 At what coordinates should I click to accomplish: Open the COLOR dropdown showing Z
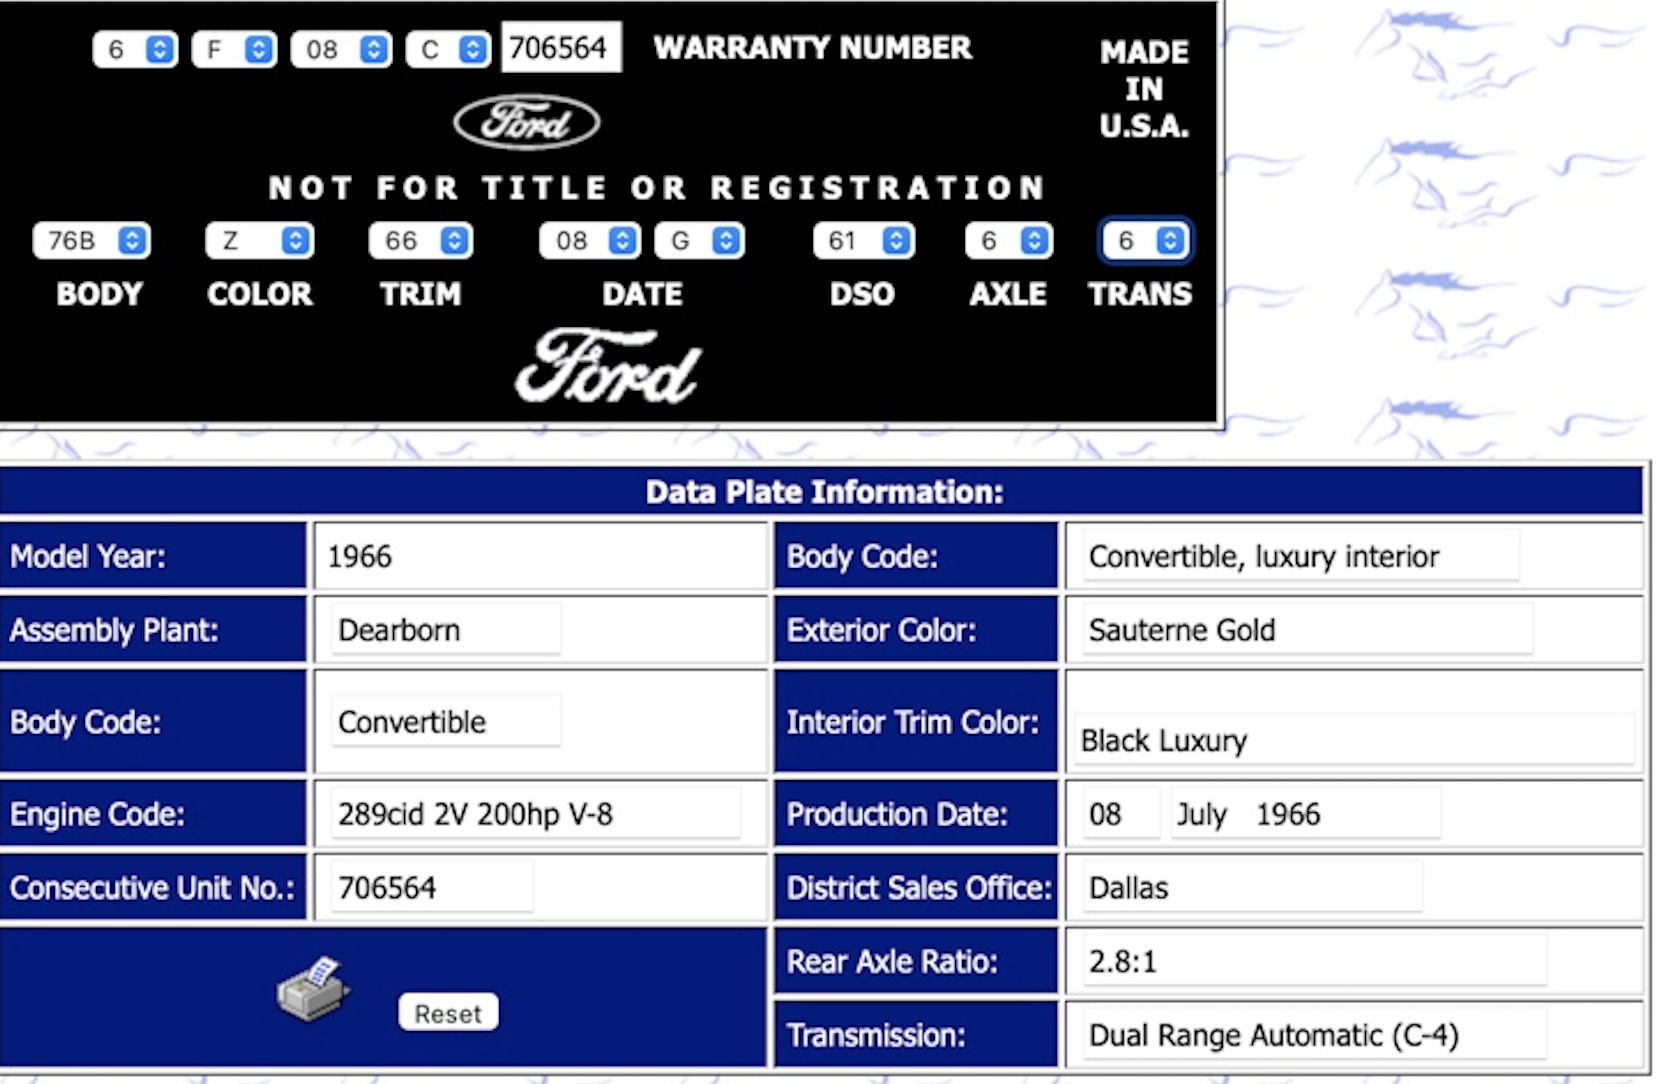(260, 240)
